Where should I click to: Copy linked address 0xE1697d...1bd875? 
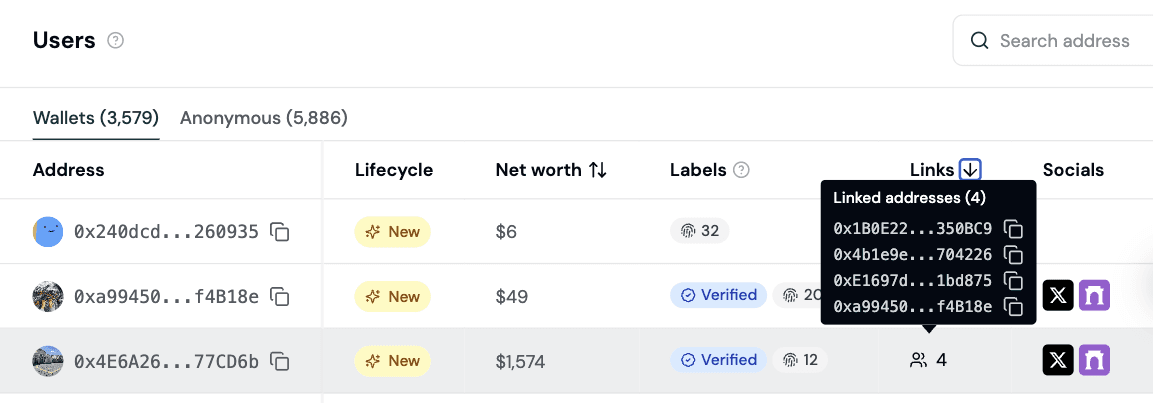click(1013, 281)
